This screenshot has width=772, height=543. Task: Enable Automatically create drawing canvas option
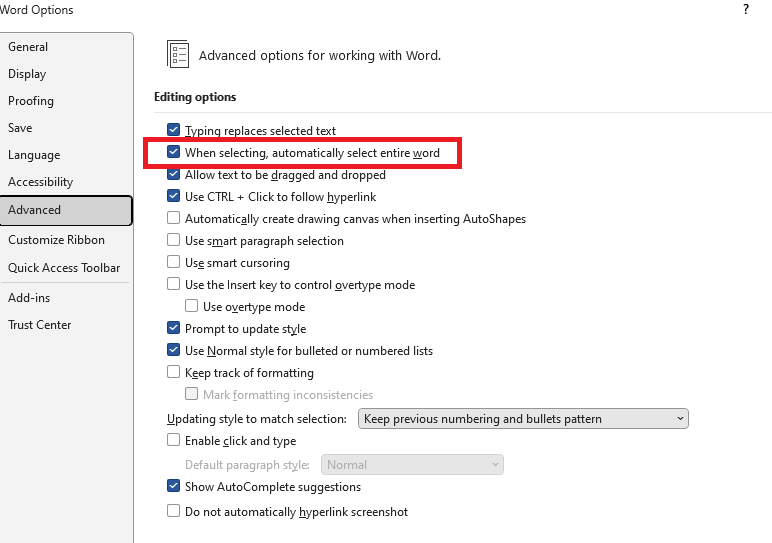pos(174,219)
